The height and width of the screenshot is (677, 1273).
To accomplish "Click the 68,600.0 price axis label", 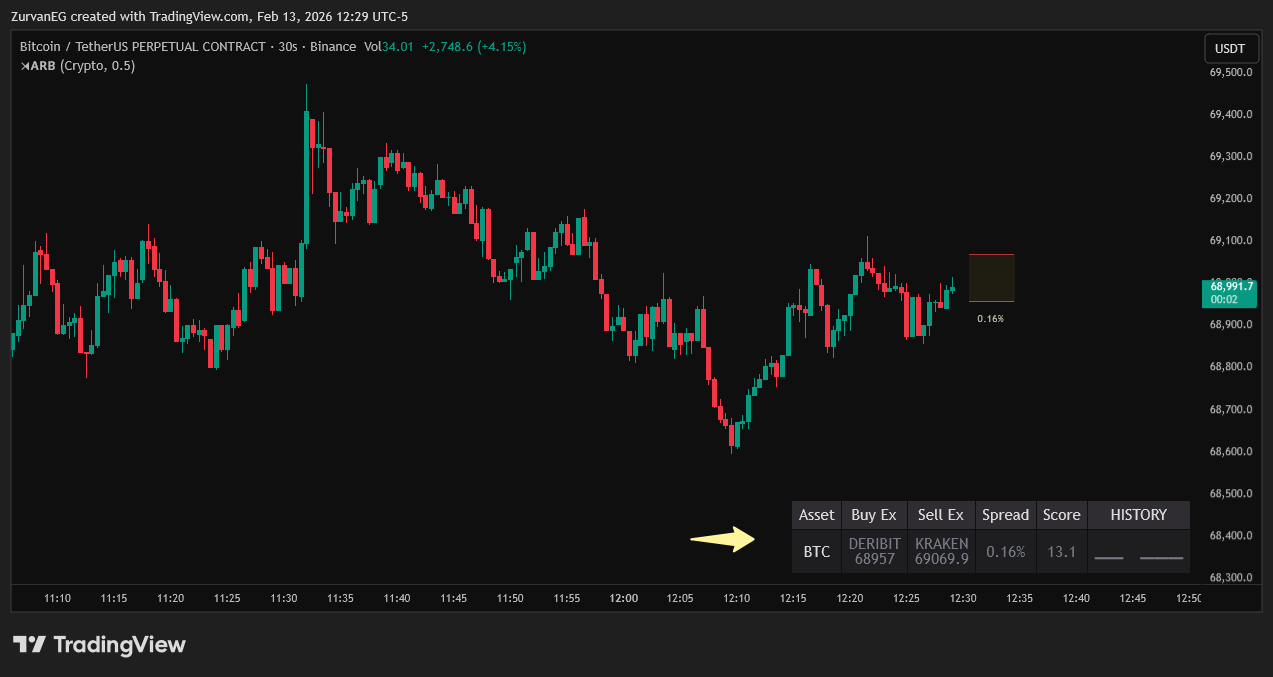I will pyautogui.click(x=1231, y=451).
